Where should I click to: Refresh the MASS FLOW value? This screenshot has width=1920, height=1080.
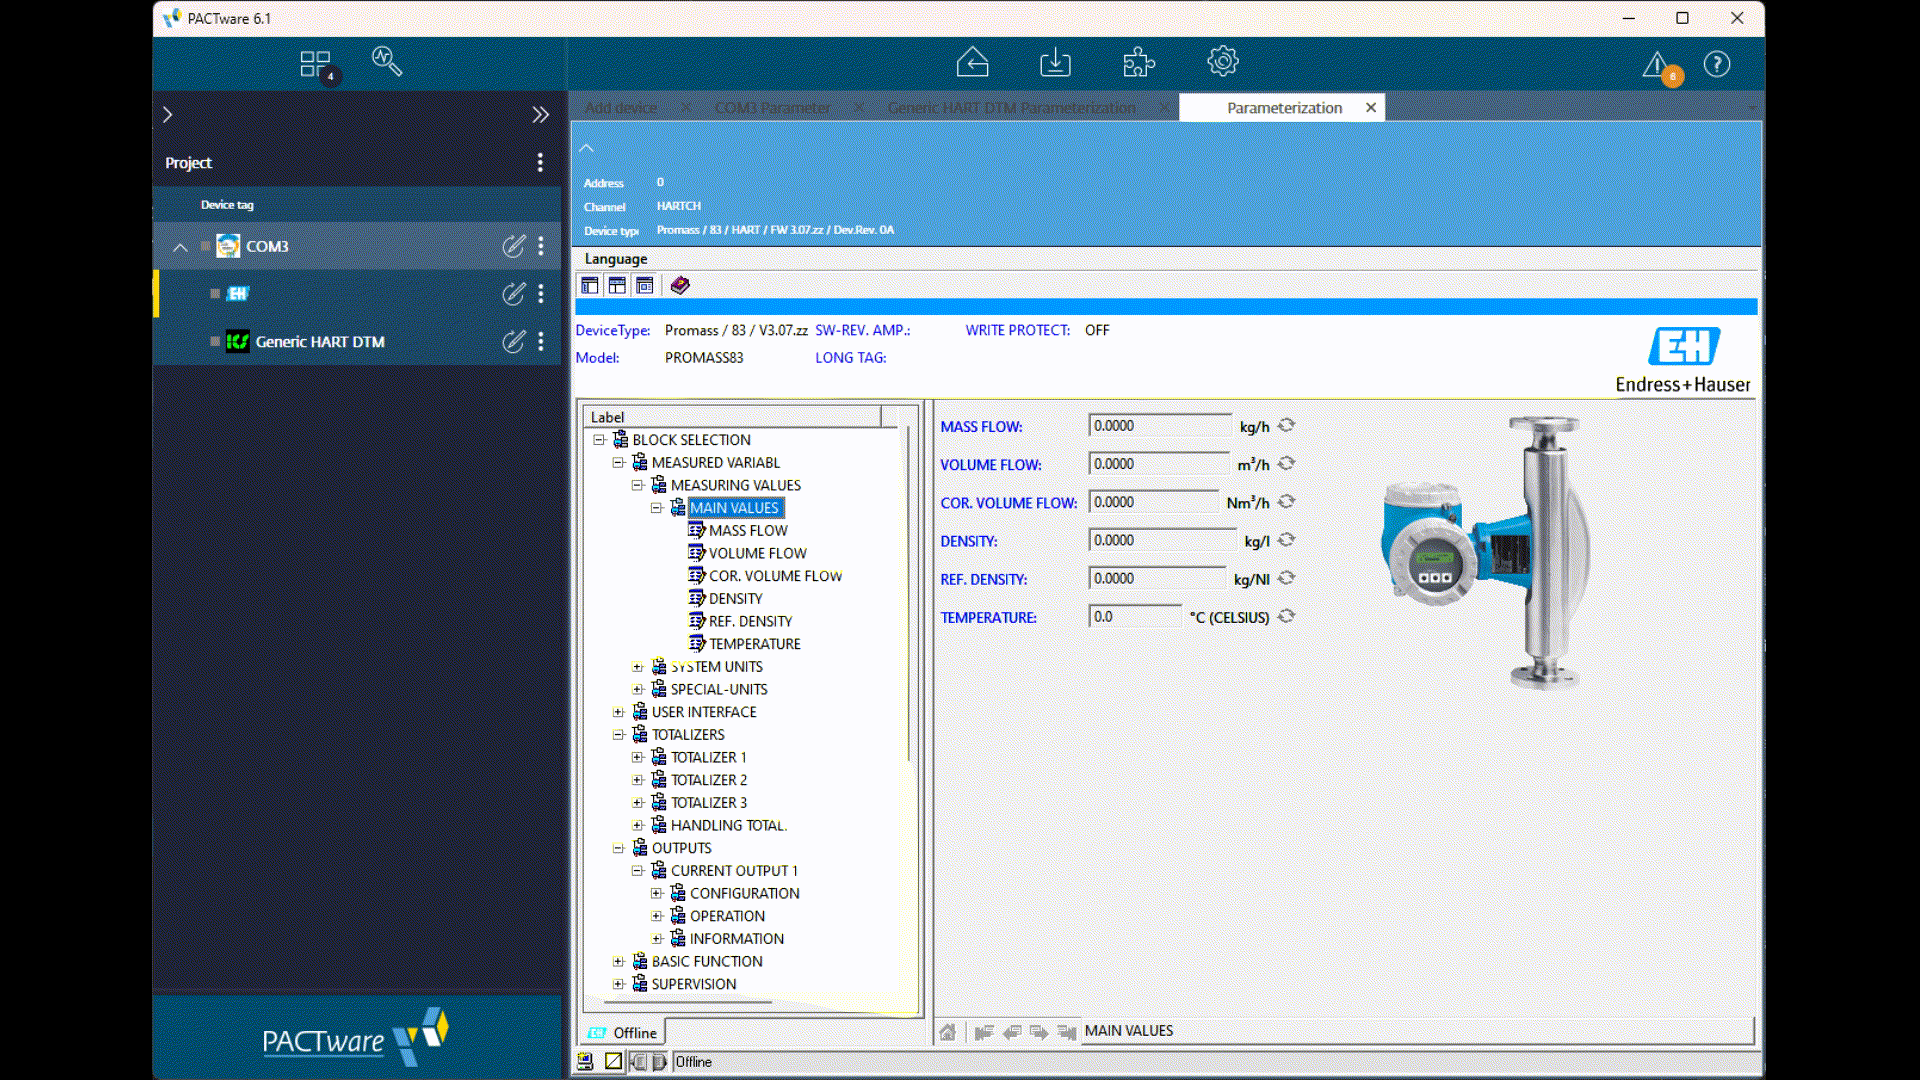(1287, 425)
